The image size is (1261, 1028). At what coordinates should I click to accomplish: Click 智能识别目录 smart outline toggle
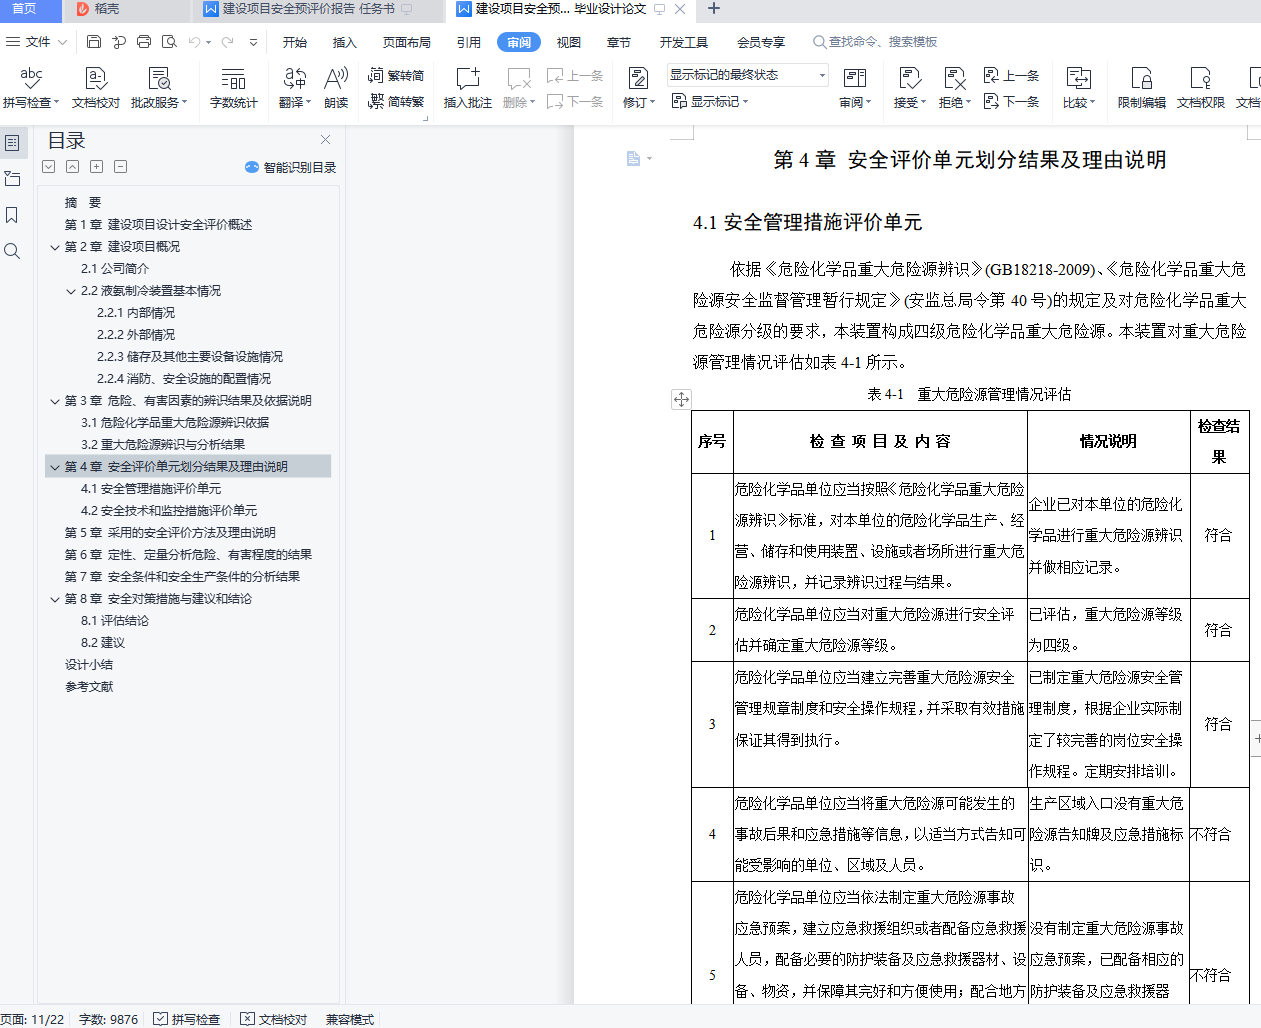(x=290, y=167)
